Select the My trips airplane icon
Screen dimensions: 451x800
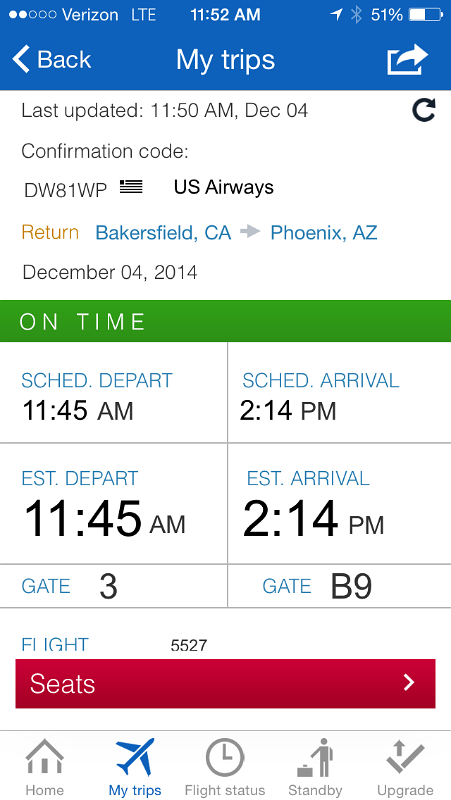point(135,757)
